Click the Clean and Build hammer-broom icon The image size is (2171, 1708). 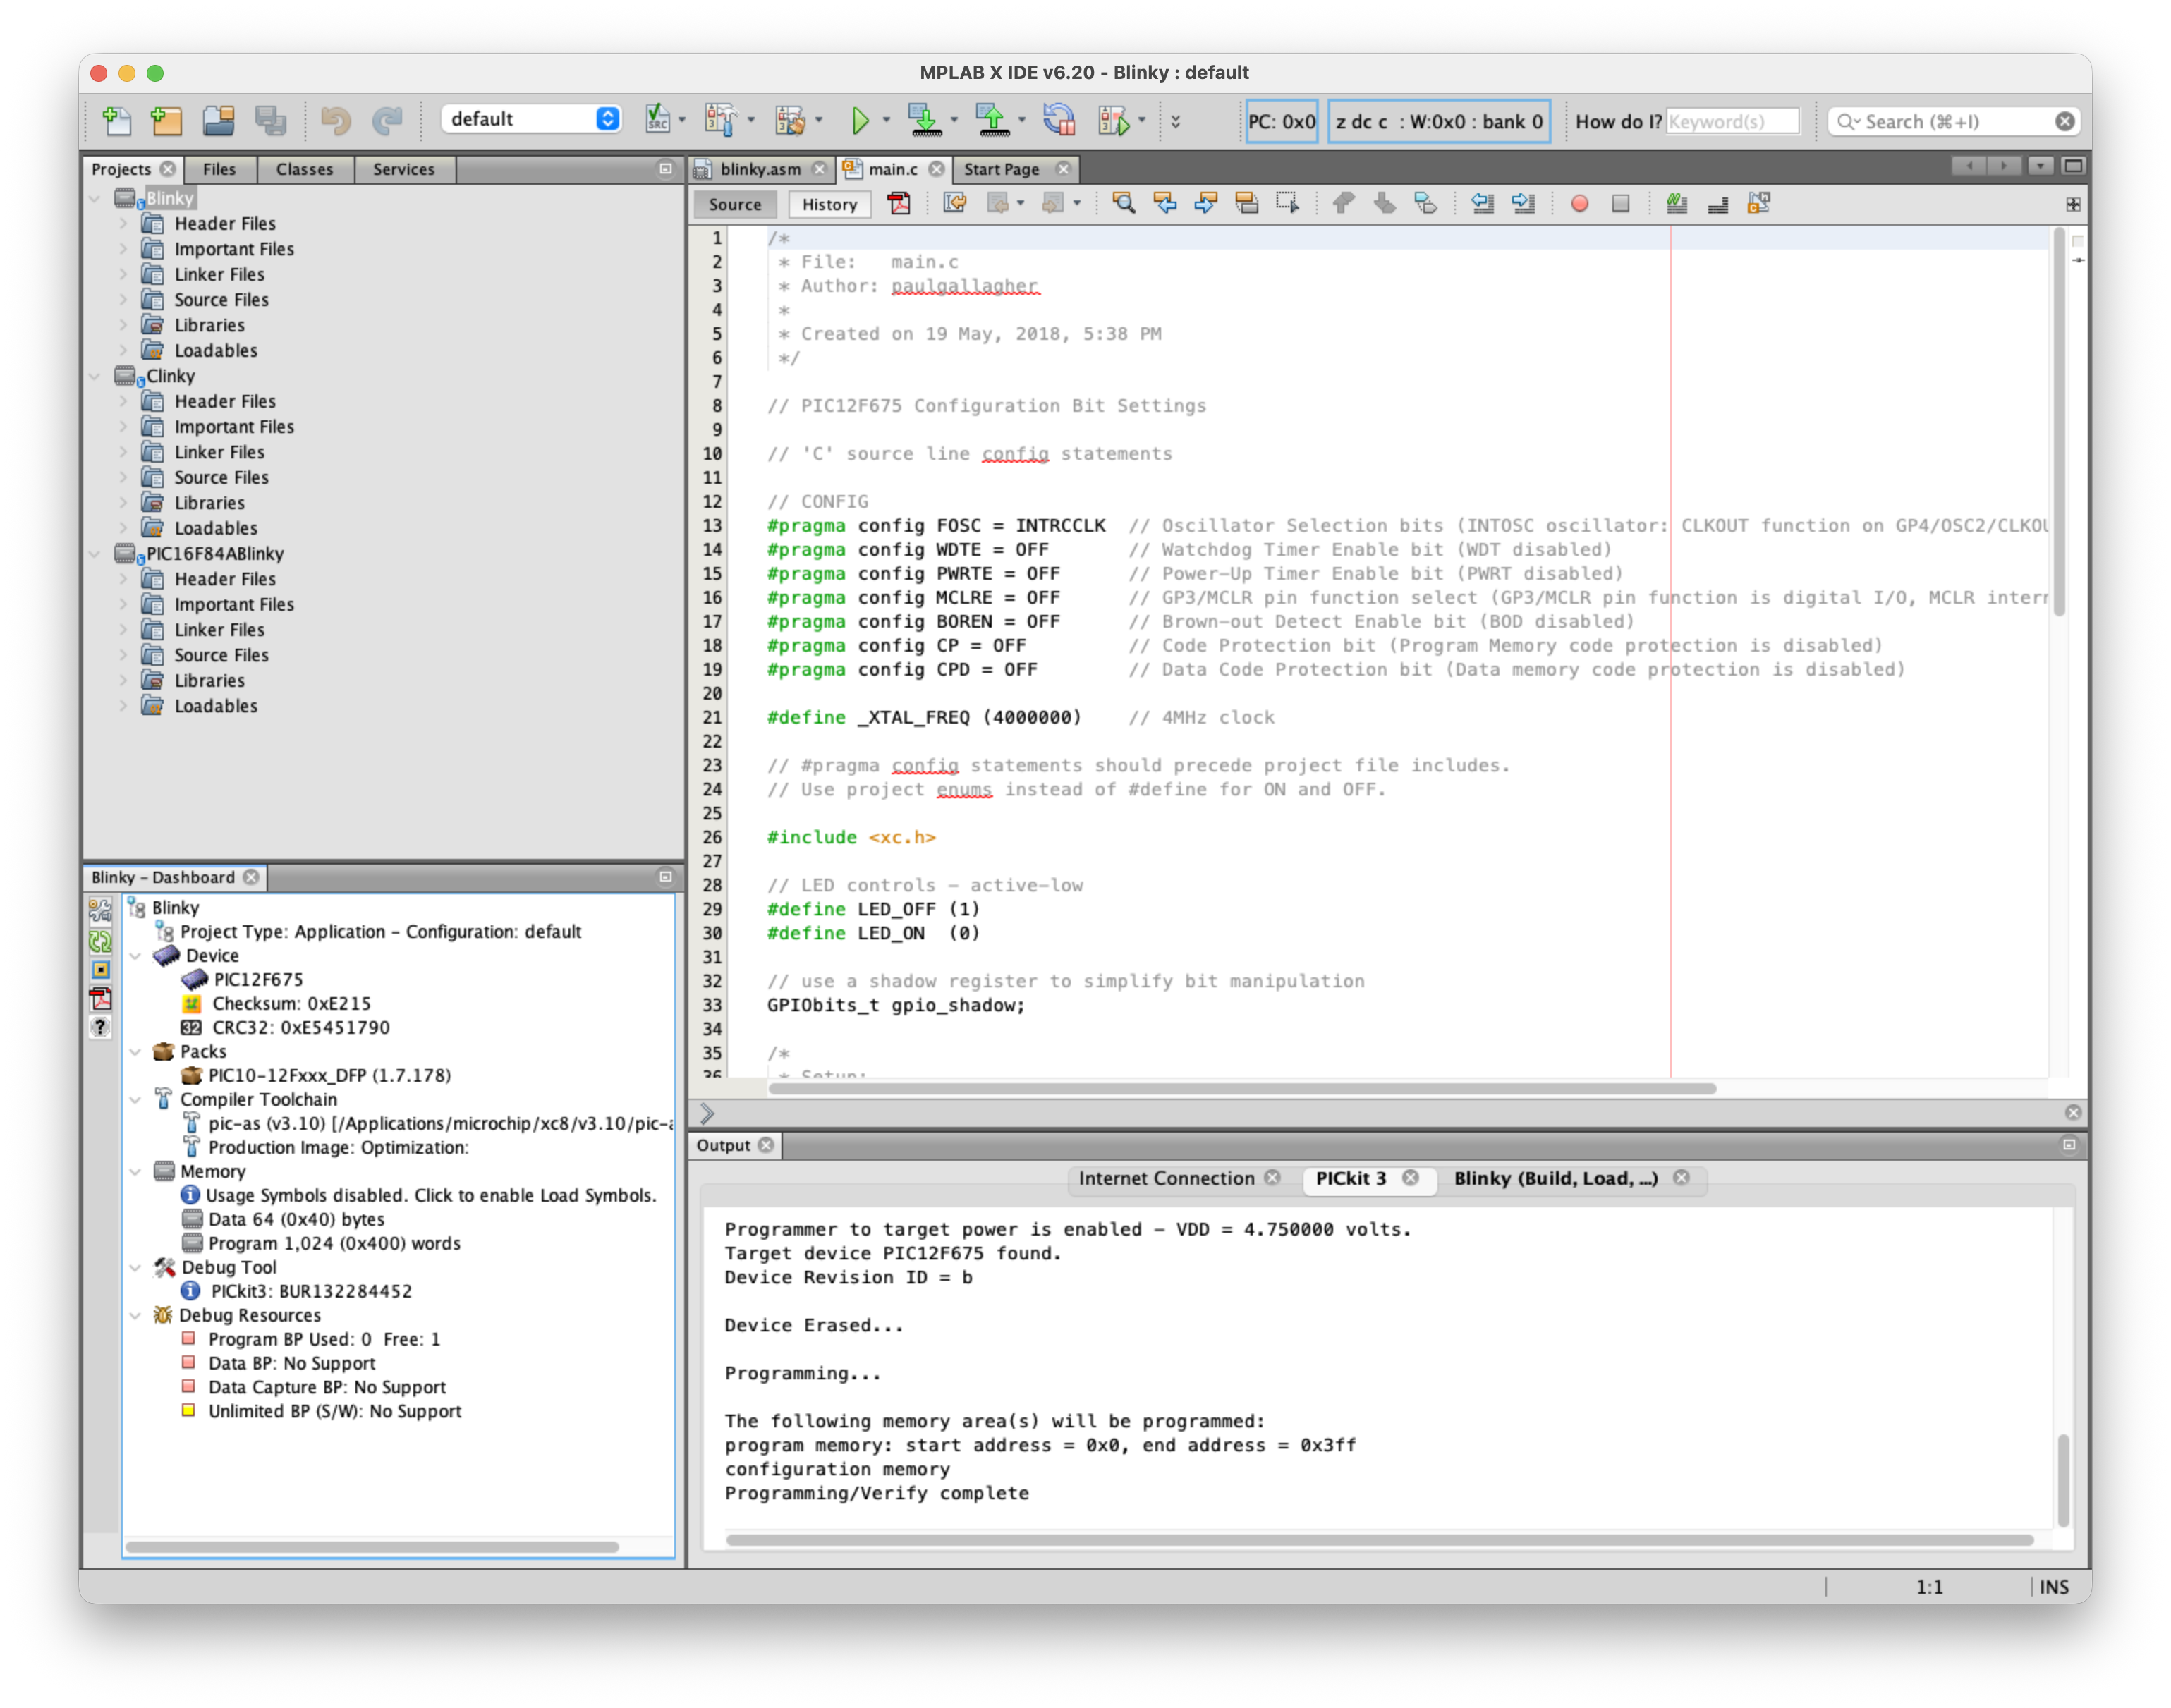(789, 121)
